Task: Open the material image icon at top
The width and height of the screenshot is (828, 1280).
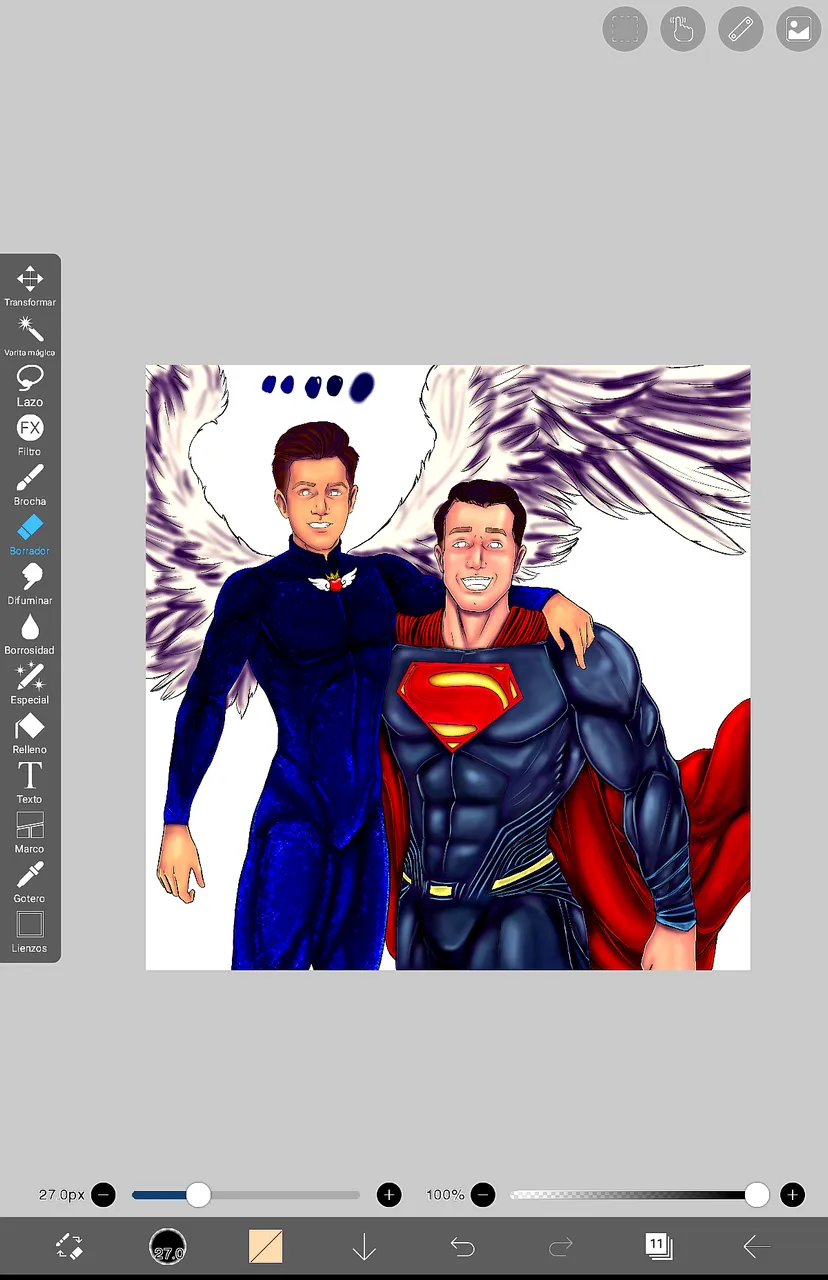Action: pyautogui.click(x=799, y=29)
